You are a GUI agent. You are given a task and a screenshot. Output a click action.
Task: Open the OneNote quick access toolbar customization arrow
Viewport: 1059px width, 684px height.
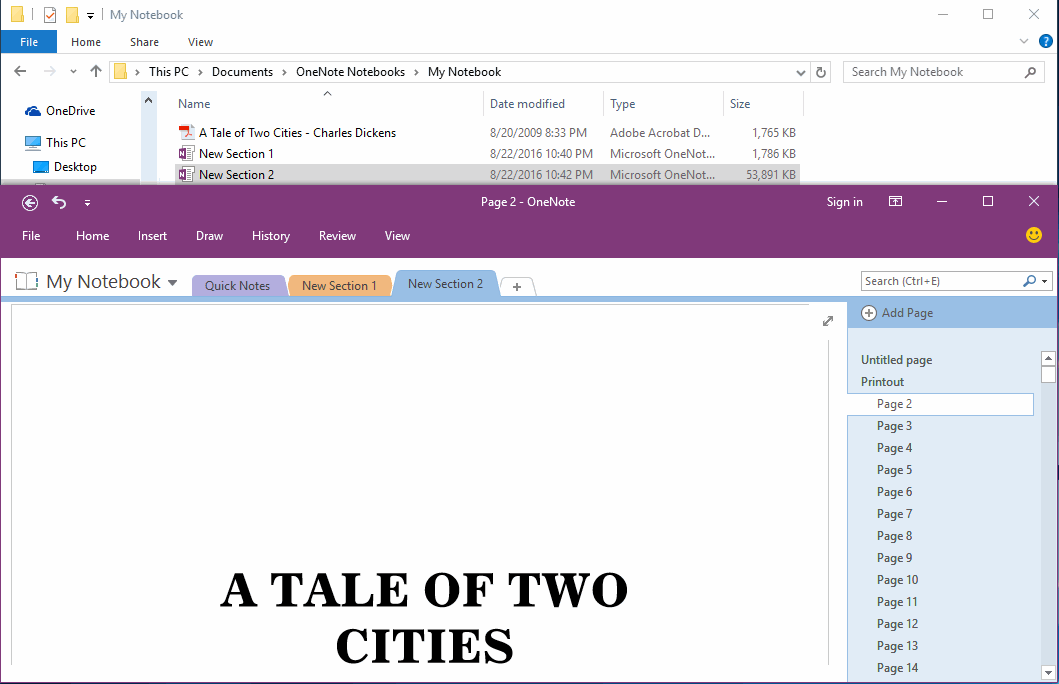click(87, 203)
